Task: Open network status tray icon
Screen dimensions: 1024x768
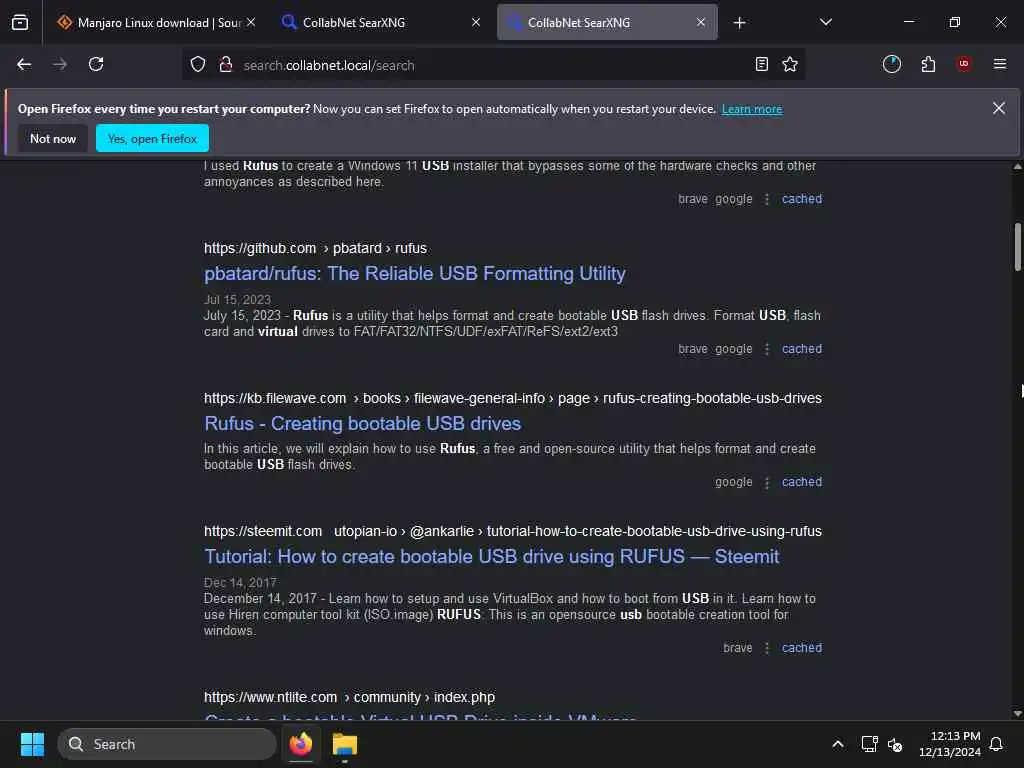Action: coord(869,744)
